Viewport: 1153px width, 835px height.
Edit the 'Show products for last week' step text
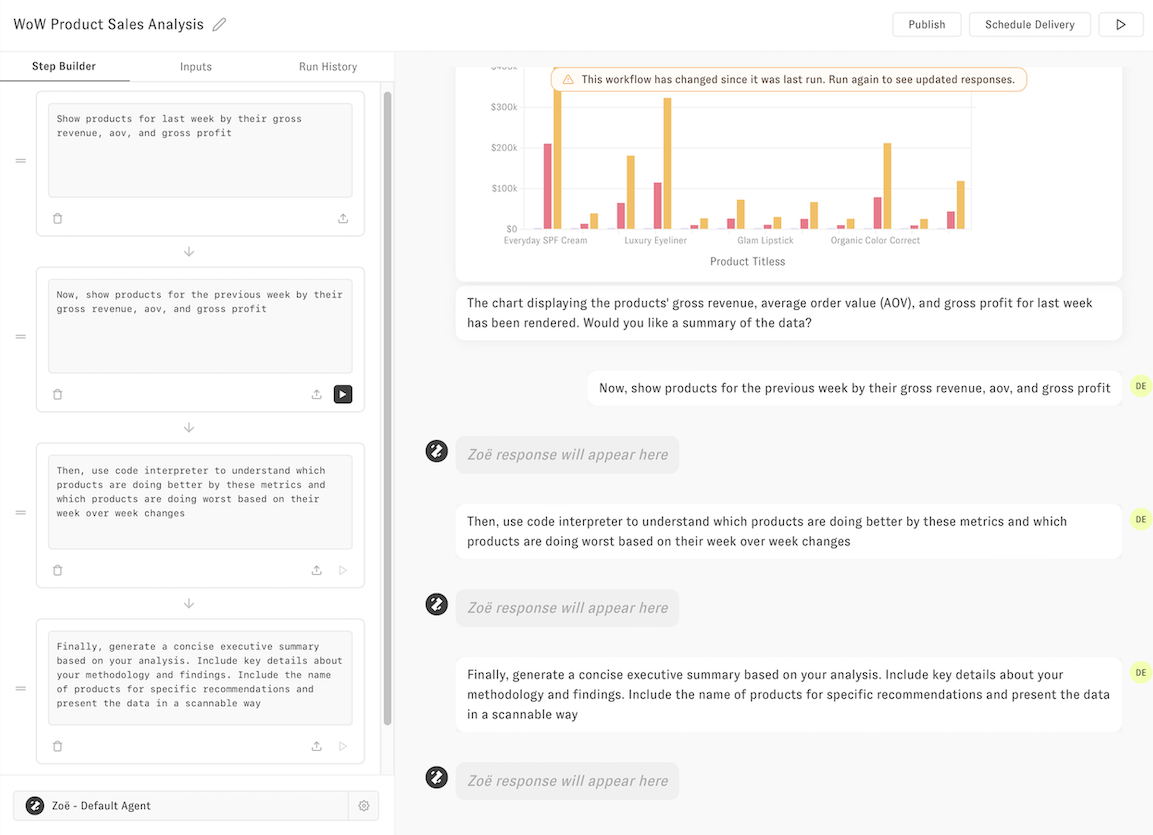coord(200,150)
